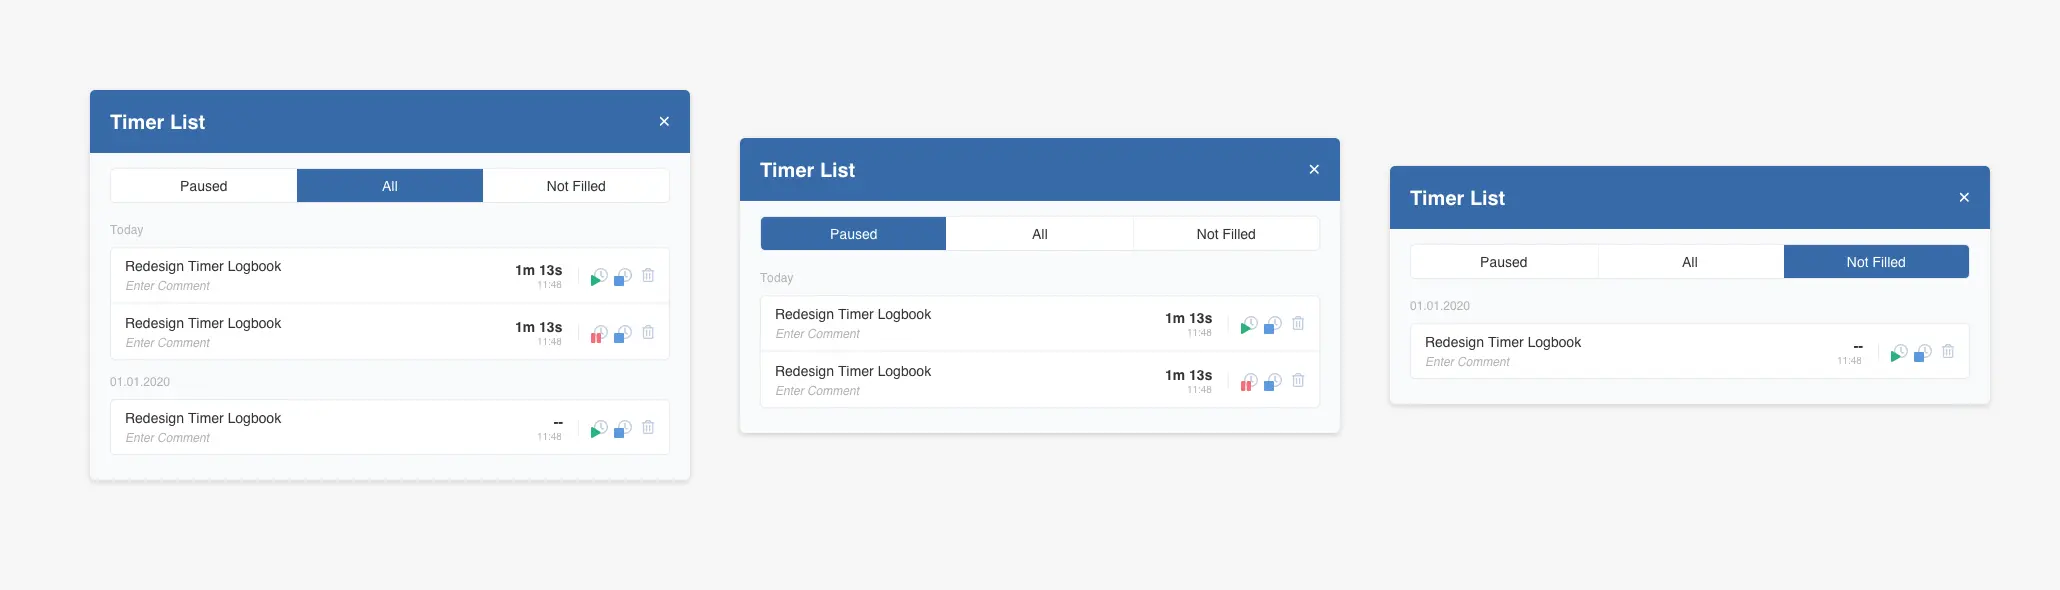Delete the 01.01.2020 entry in left panel
2060x590 pixels.
click(x=648, y=428)
